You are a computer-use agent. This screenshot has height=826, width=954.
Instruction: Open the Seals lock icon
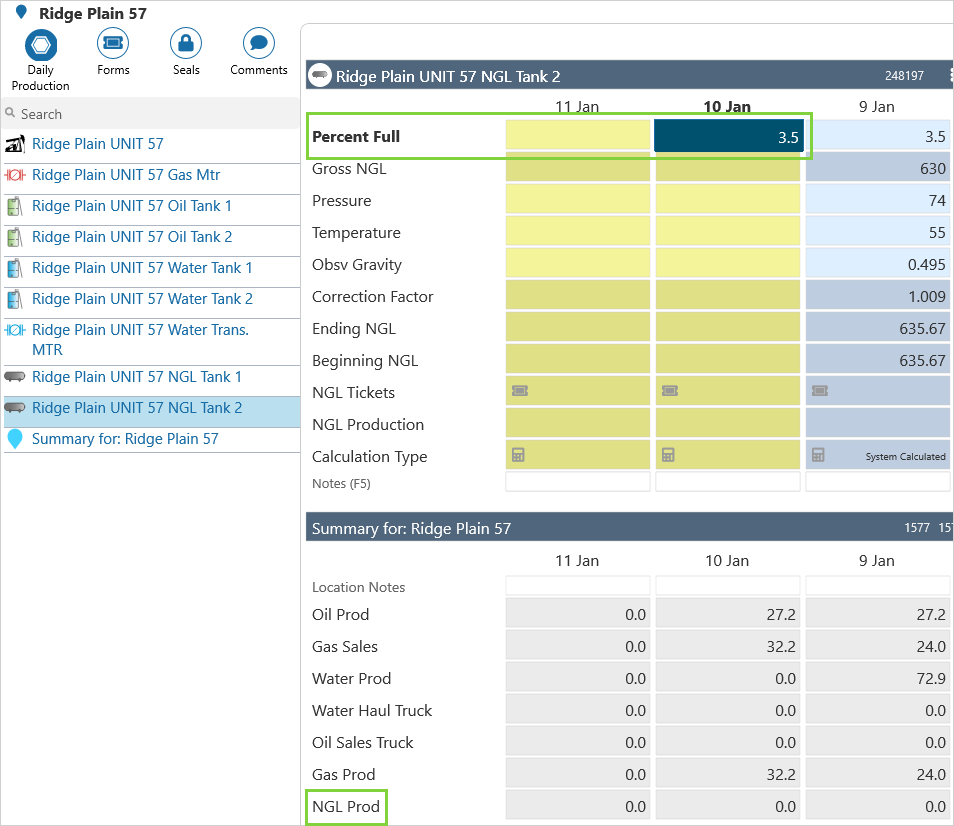point(186,44)
